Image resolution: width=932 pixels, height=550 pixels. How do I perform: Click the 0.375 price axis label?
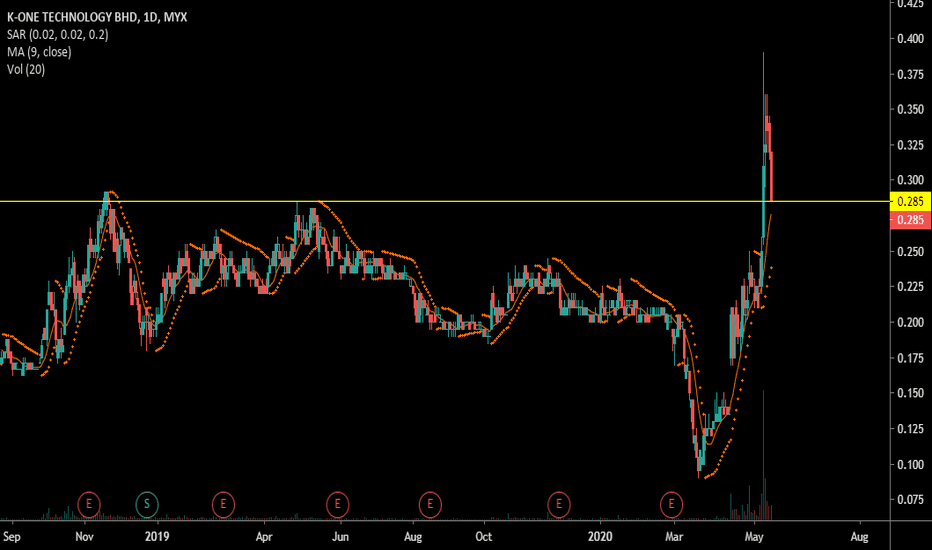pyautogui.click(x=911, y=74)
